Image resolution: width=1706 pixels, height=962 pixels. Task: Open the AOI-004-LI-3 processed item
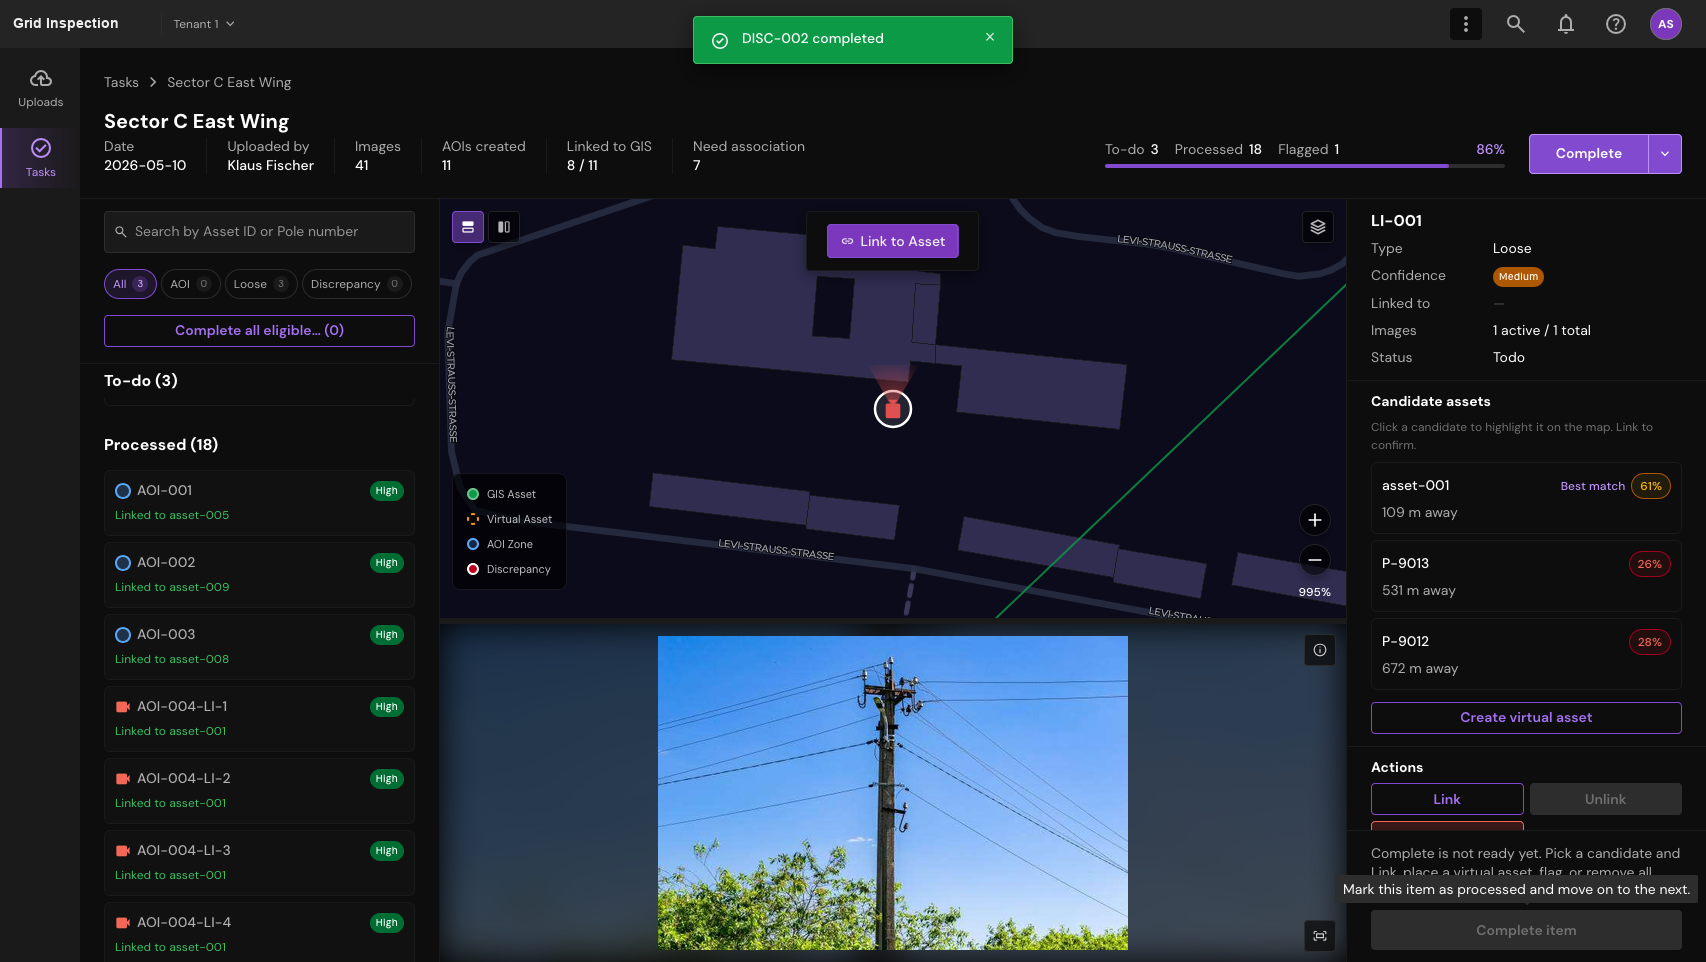pyautogui.click(x=259, y=863)
